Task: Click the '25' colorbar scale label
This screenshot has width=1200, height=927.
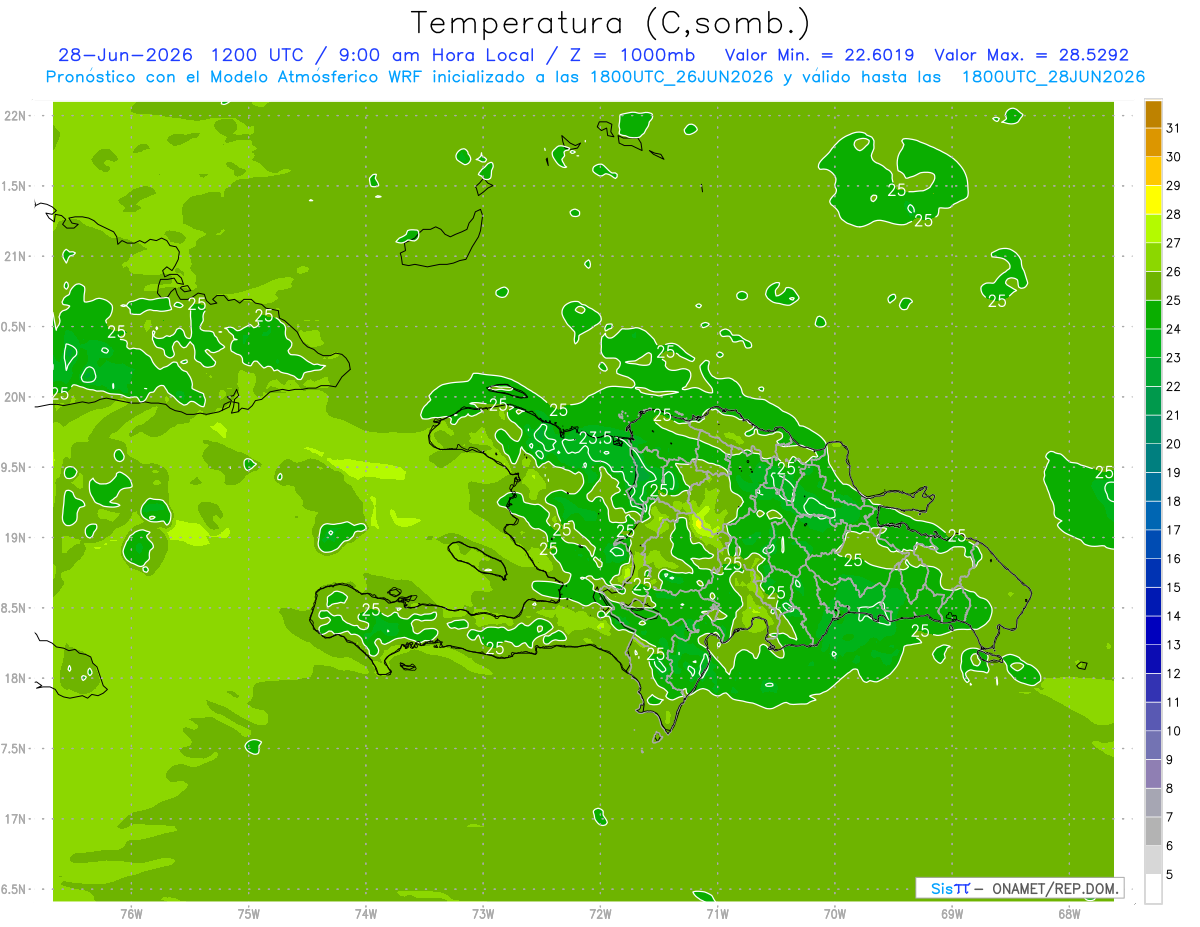Action: [1174, 300]
